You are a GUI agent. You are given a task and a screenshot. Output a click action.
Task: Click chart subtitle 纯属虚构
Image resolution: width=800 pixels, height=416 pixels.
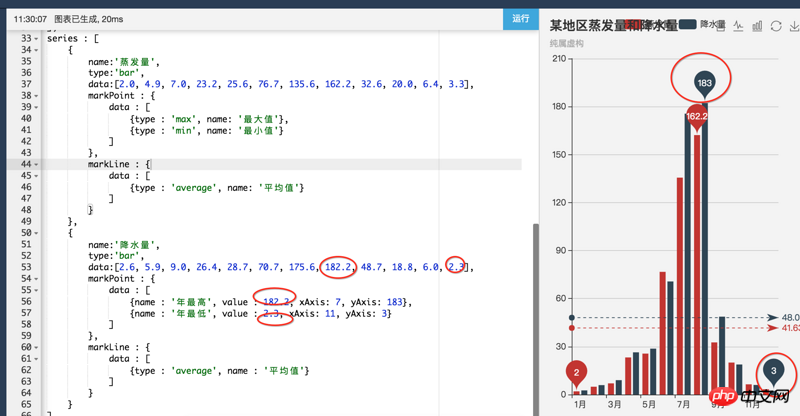[566, 44]
